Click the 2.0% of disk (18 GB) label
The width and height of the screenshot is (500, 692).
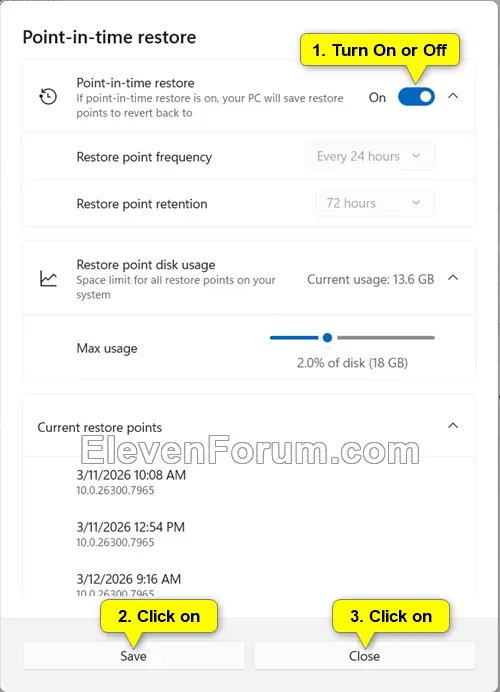click(352, 363)
